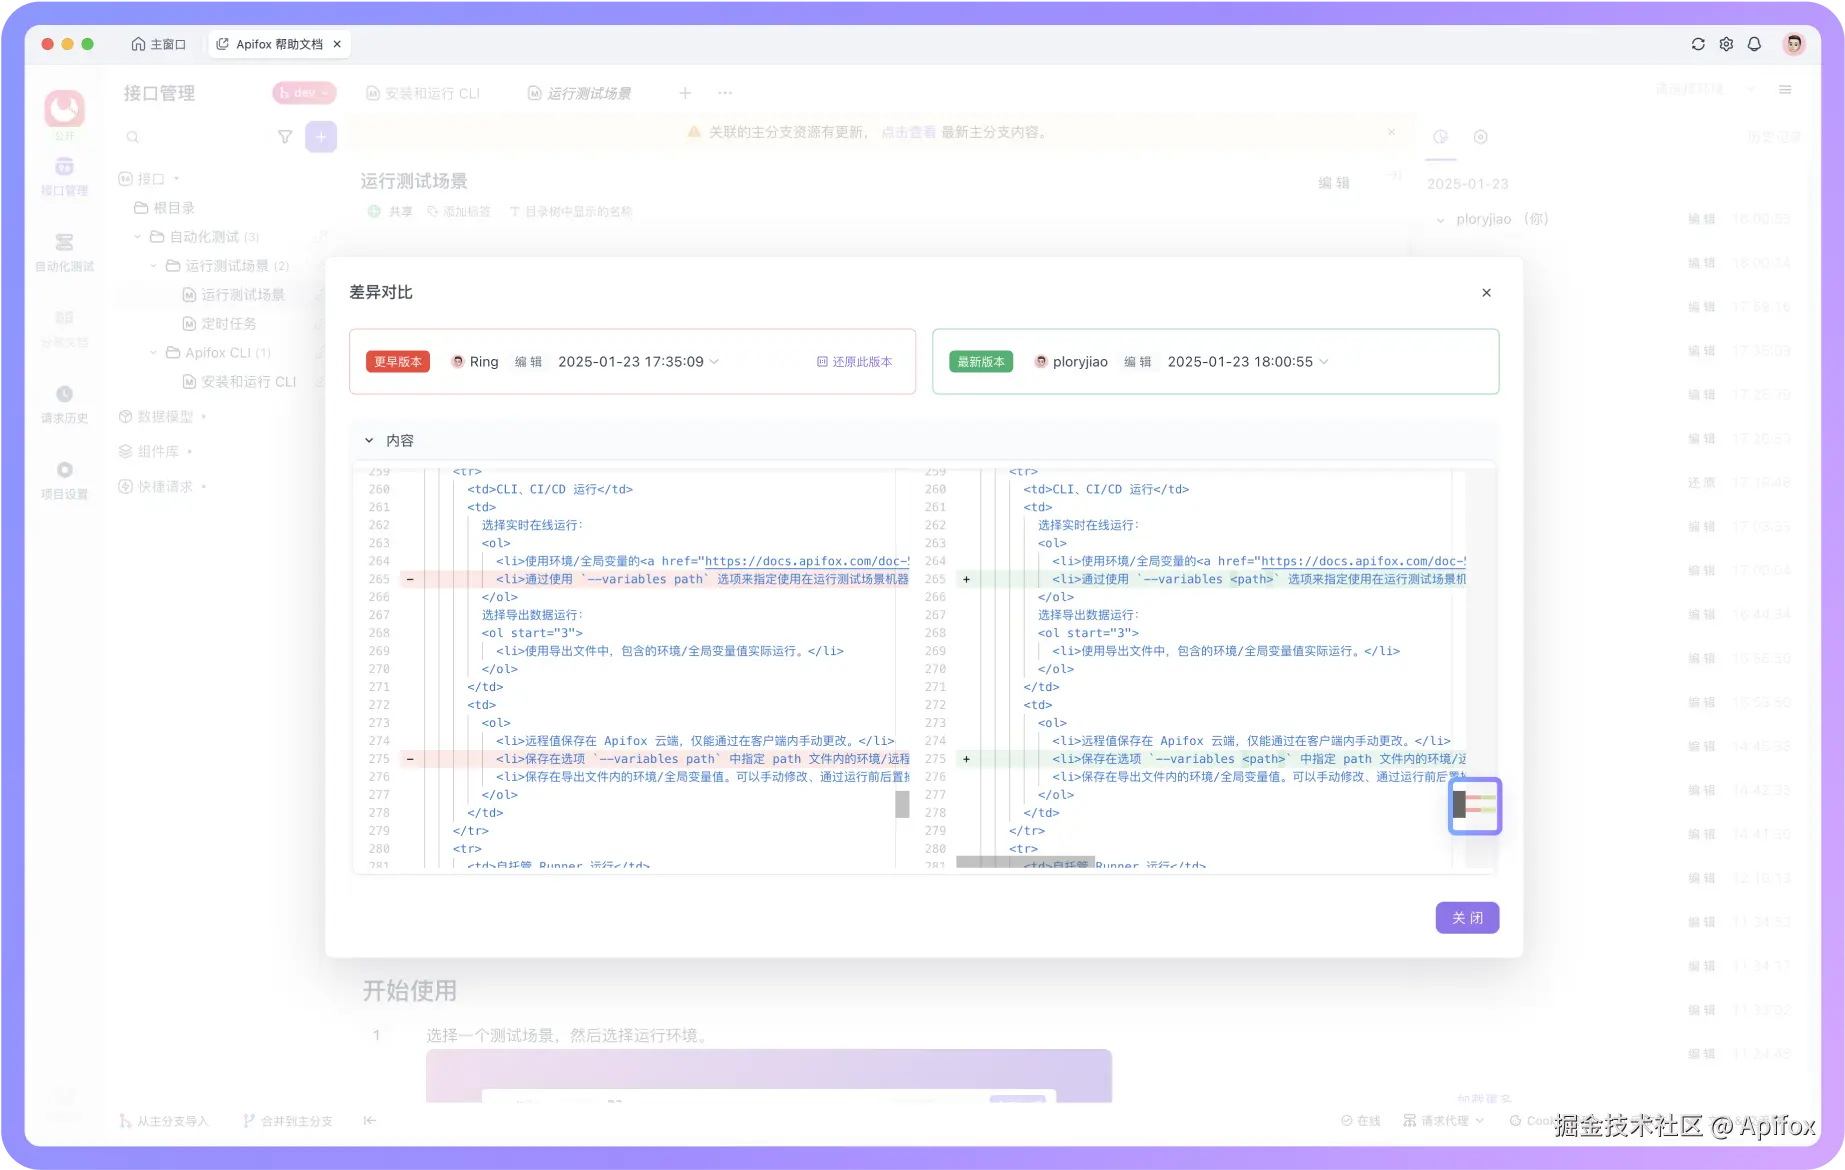Click the diff minimap thumbnail
Image resolution: width=1845 pixels, height=1170 pixels.
point(1475,806)
